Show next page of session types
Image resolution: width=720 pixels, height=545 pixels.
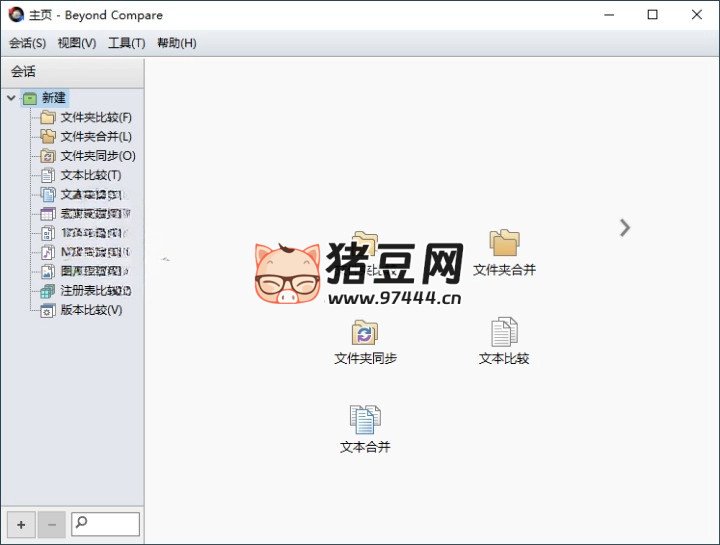tap(625, 228)
